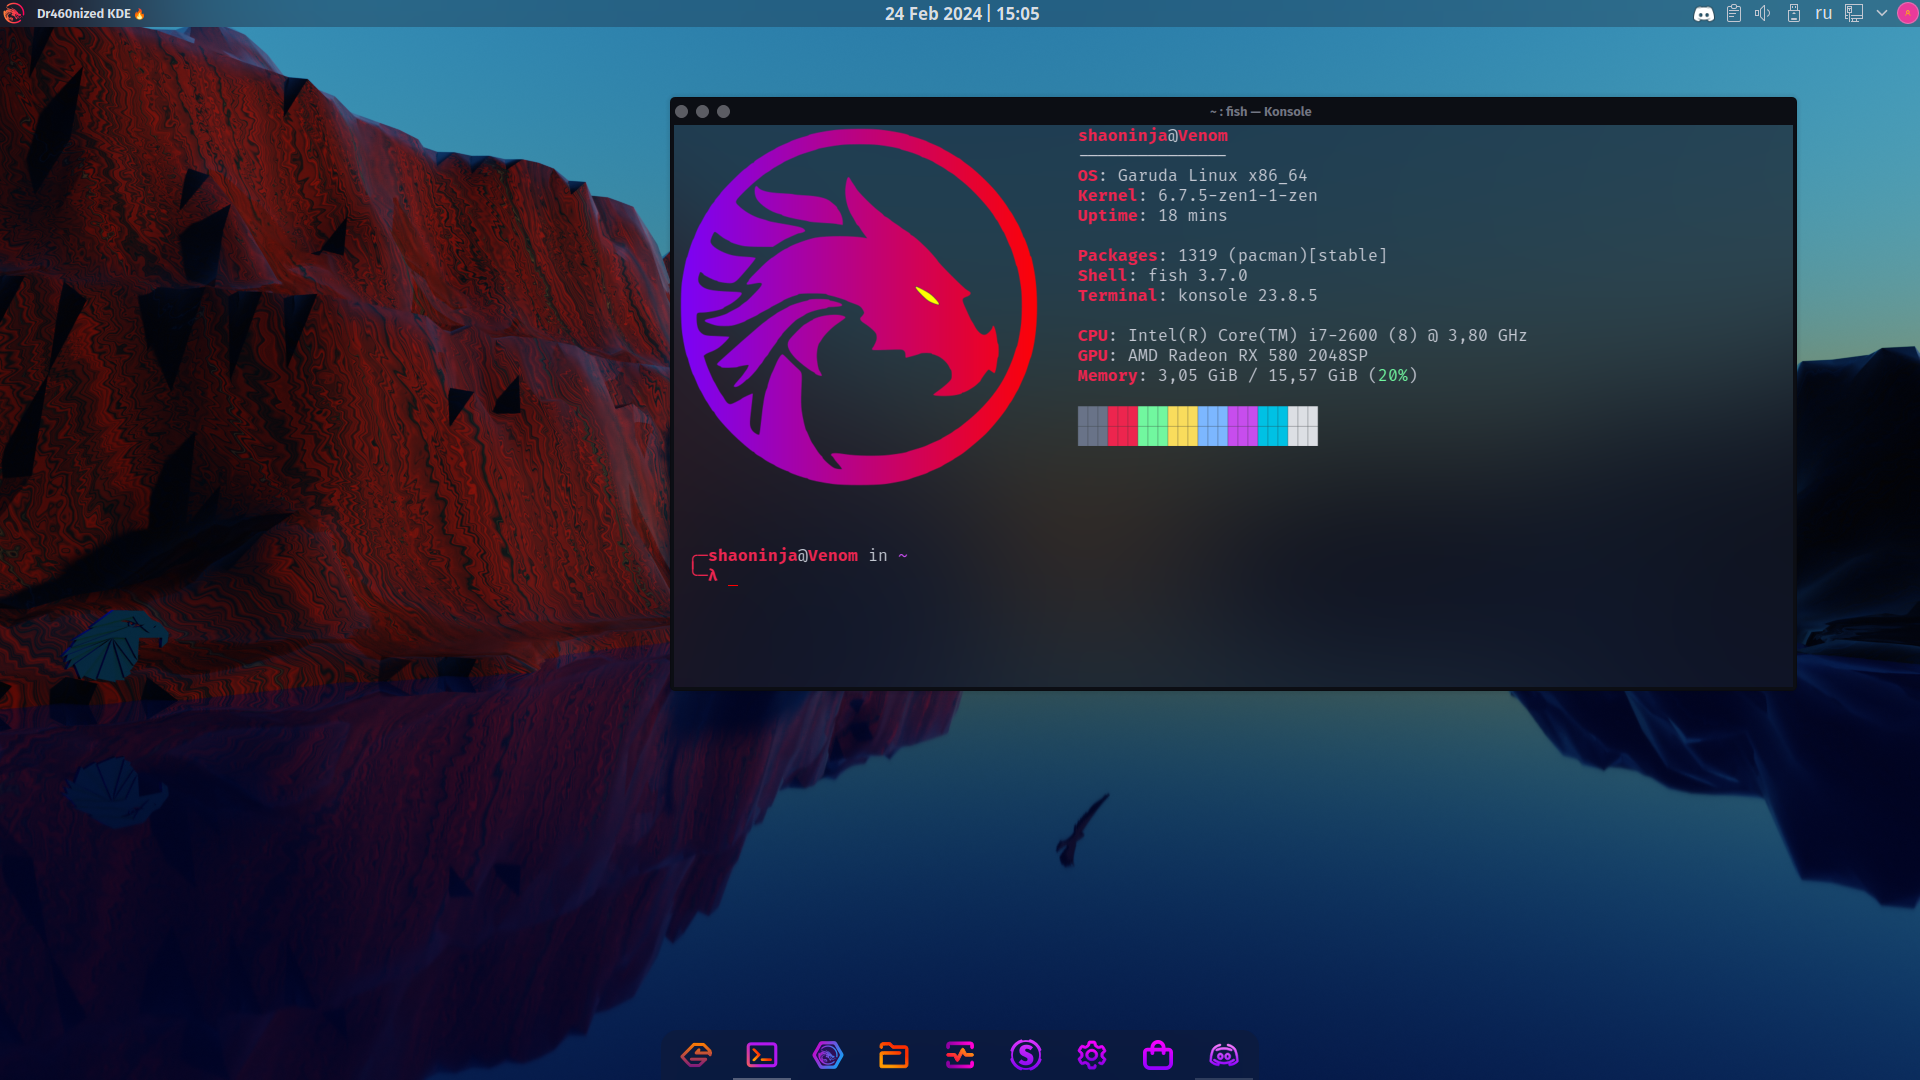Open the system monitor pulse icon
Viewport: 1920px width, 1080px height.
(960, 1055)
